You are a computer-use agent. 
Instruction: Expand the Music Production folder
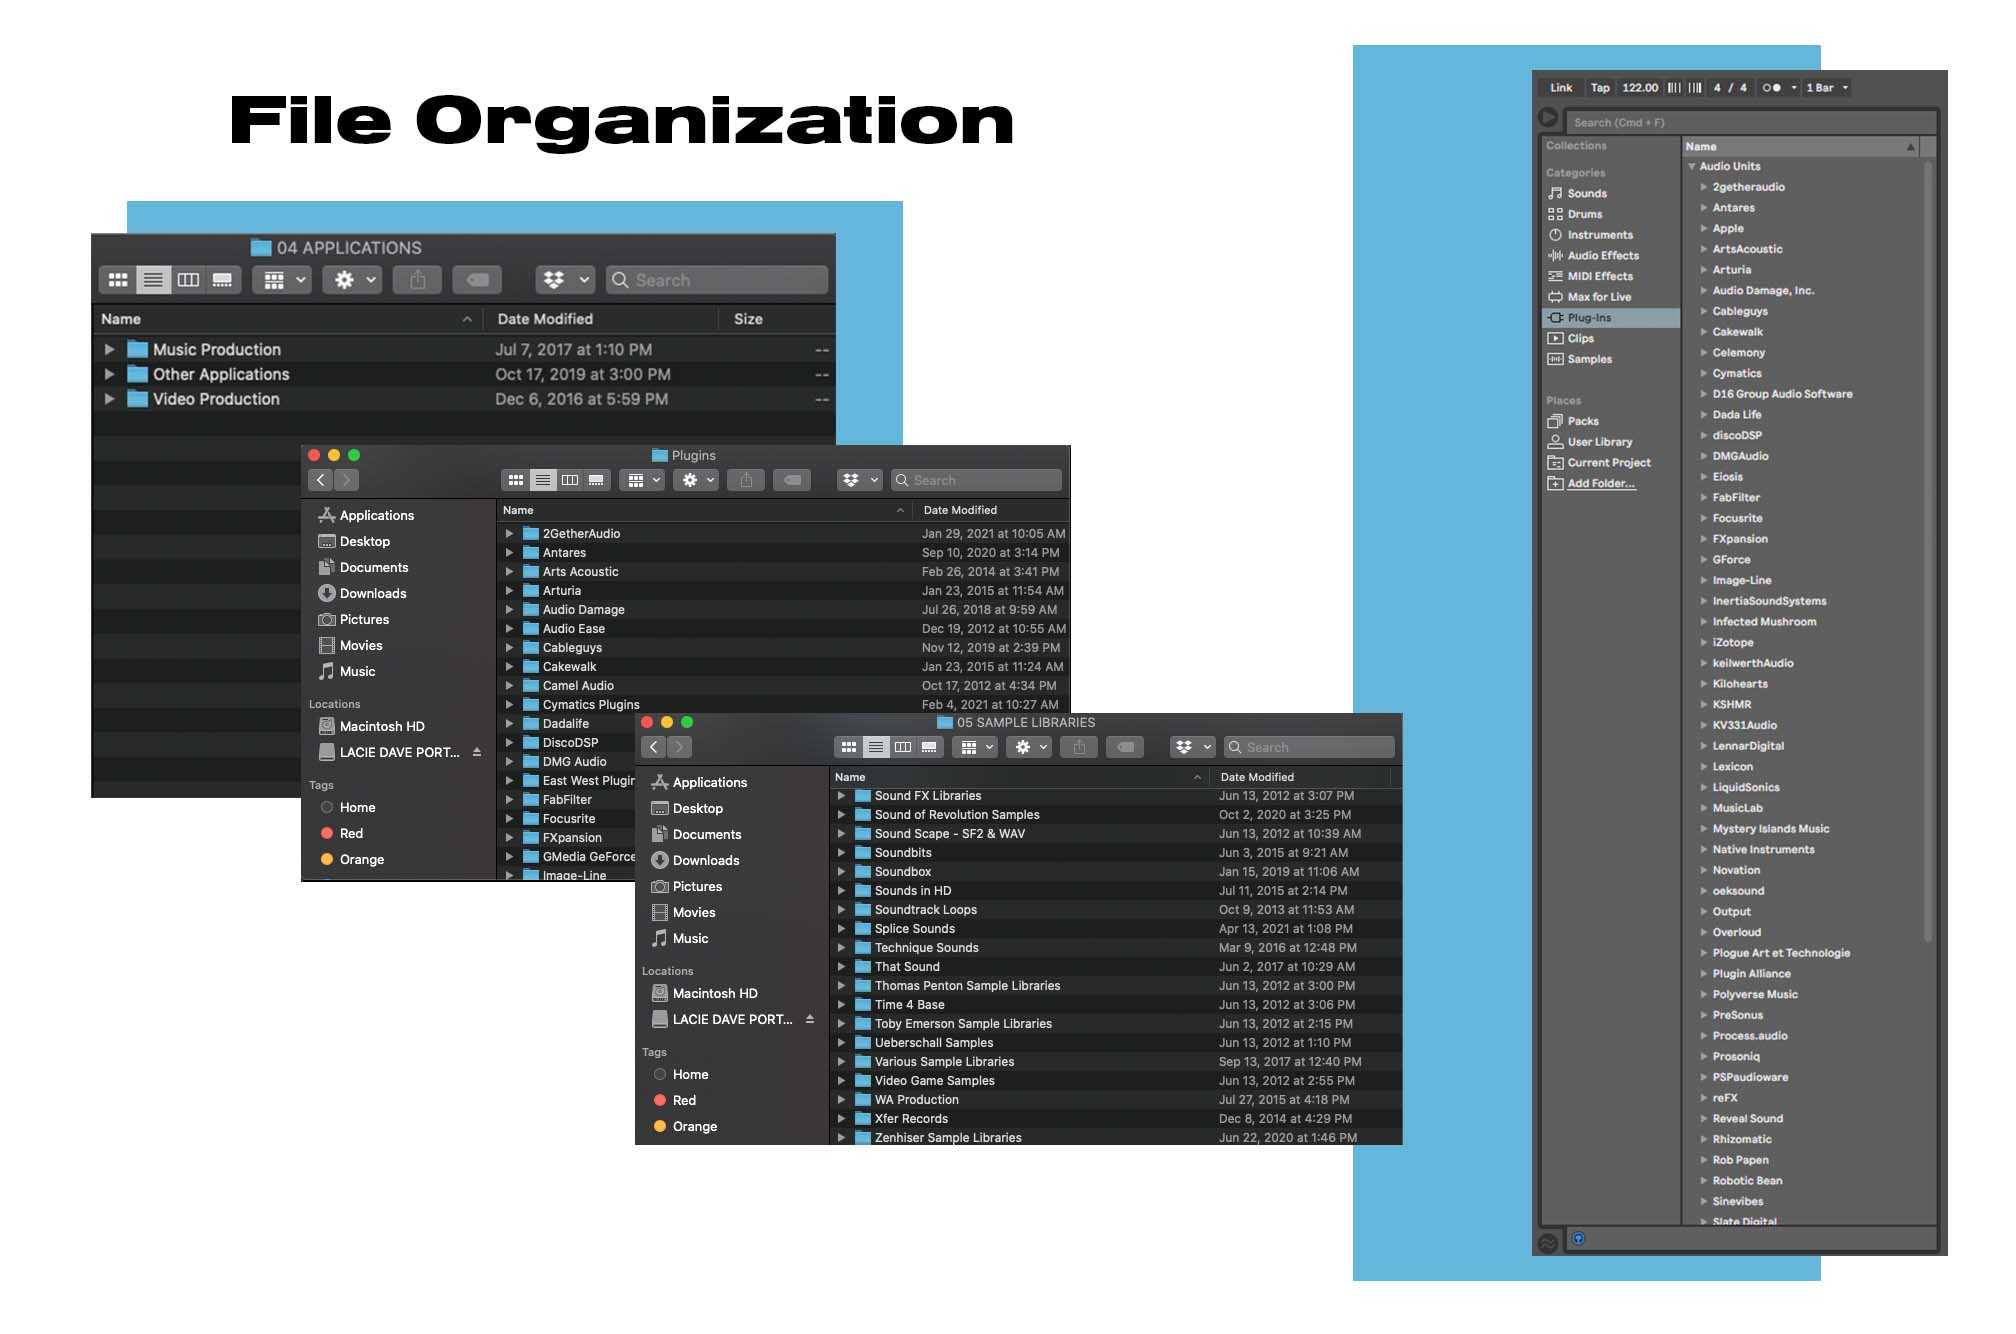coord(109,350)
